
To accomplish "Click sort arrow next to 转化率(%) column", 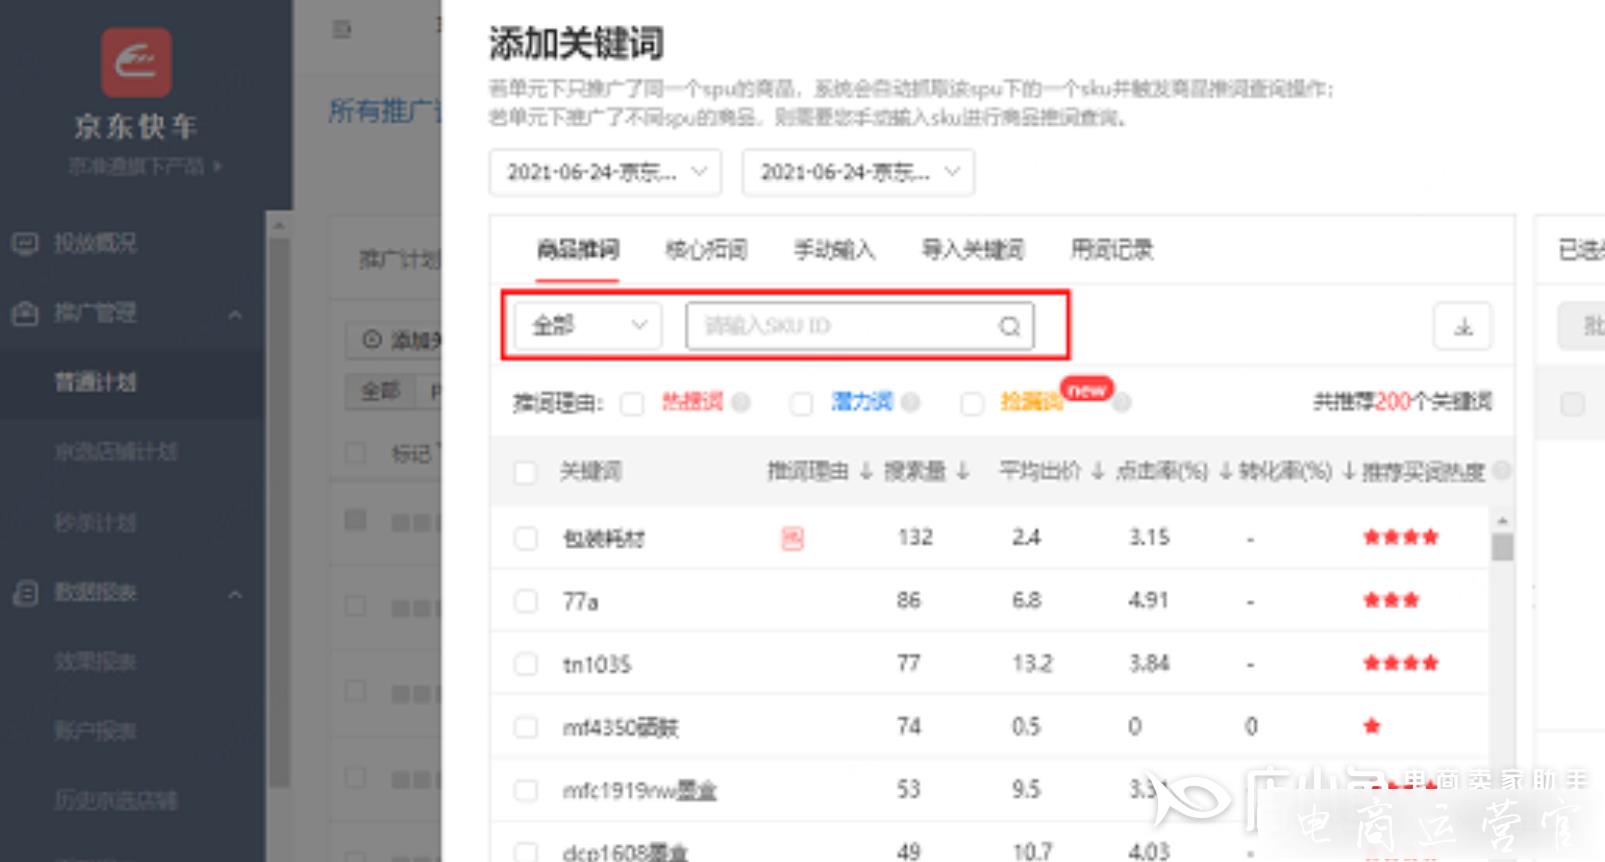I will point(1349,471).
